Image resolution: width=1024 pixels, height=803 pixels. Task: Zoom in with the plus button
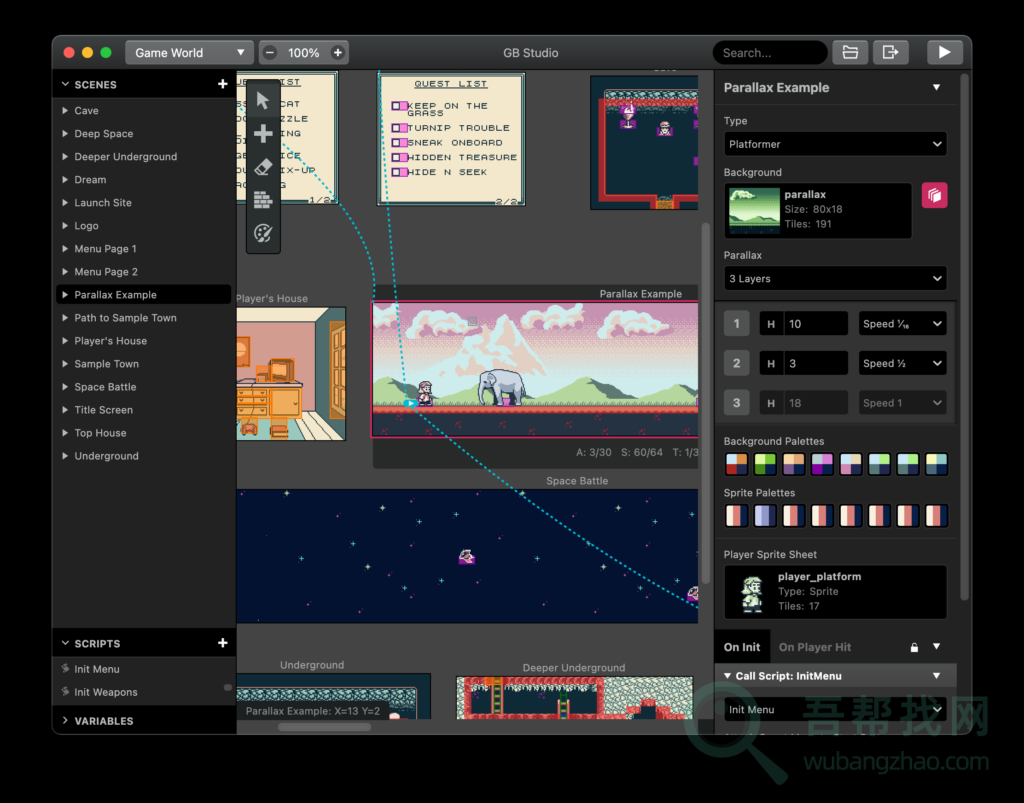tap(338, 53)
